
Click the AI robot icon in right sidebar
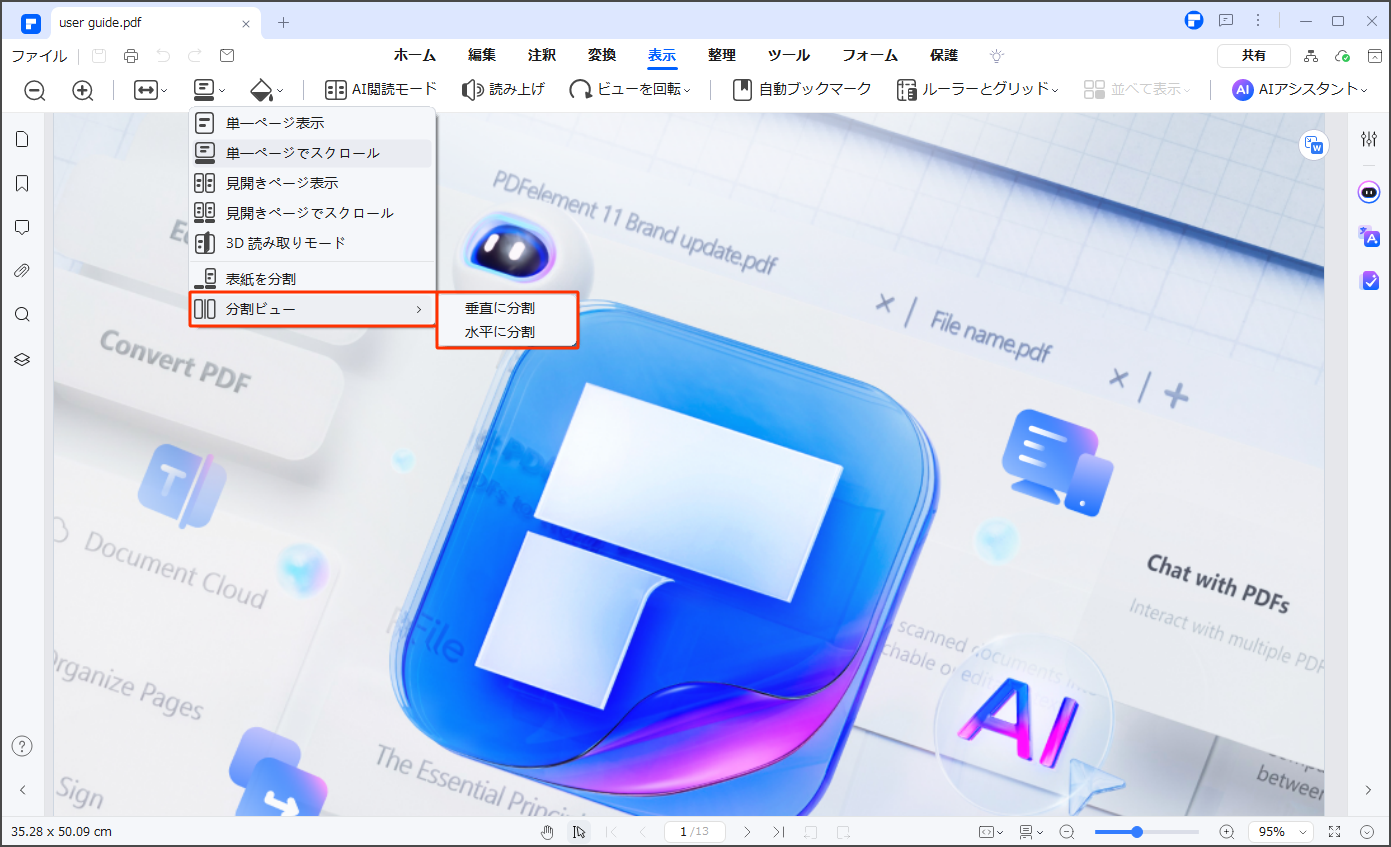[1369, 192]
